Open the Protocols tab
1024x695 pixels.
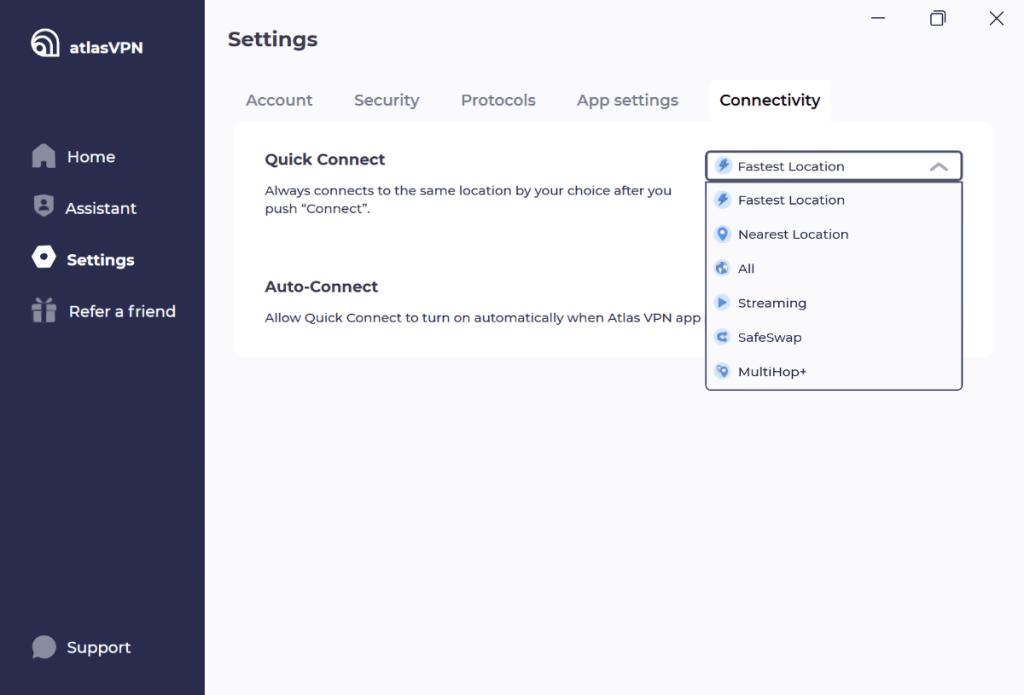click(498, 100)
